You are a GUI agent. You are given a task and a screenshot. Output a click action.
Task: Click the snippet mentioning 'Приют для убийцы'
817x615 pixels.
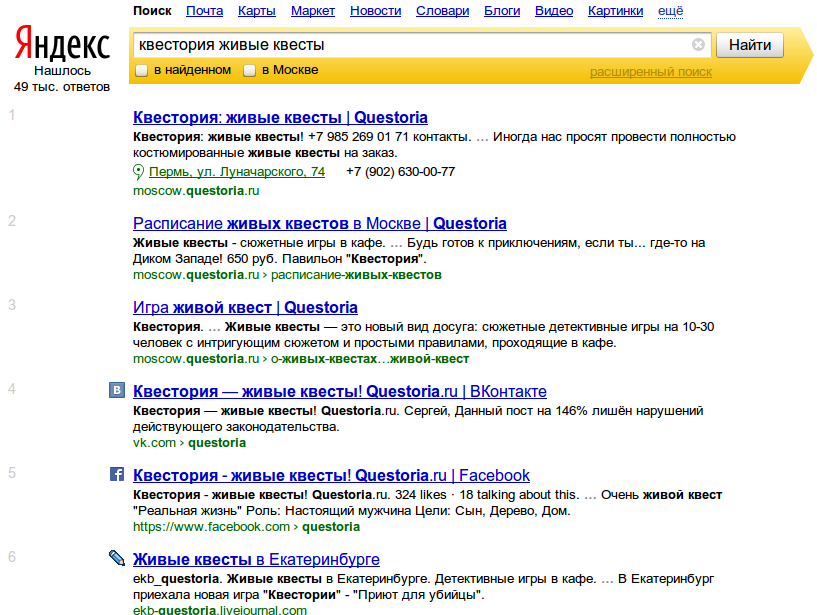[x=423, y=586]
